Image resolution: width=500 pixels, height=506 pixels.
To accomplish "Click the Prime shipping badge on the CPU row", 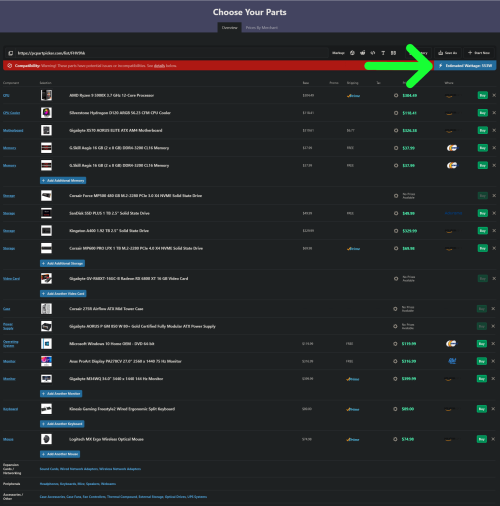I will click(x=353, y=96).
